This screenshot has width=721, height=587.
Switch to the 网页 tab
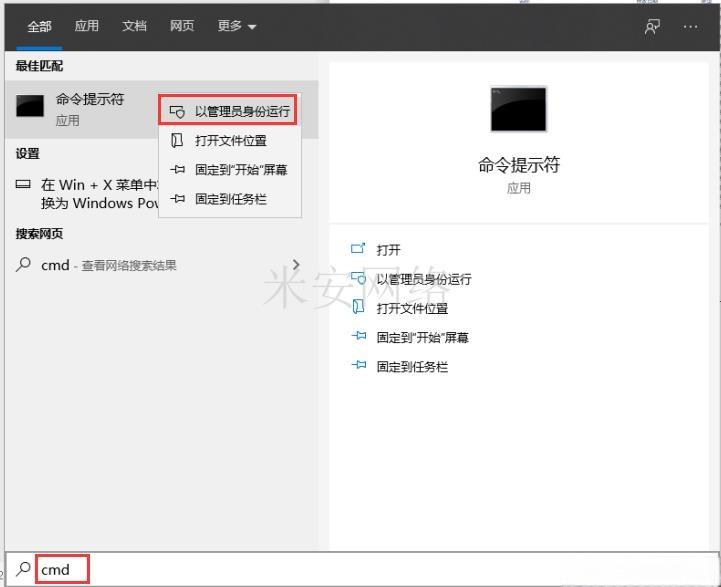[182, 26]
